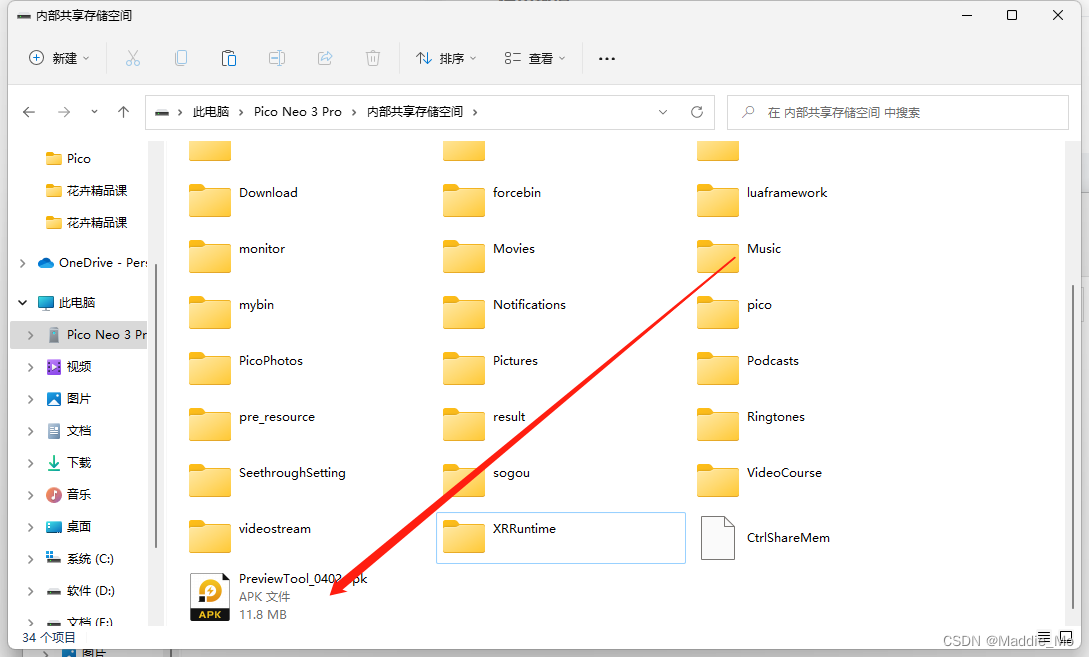1089x657 pixels.
Task: Click the Paste clipboard icon
Action: click(228, 58)
